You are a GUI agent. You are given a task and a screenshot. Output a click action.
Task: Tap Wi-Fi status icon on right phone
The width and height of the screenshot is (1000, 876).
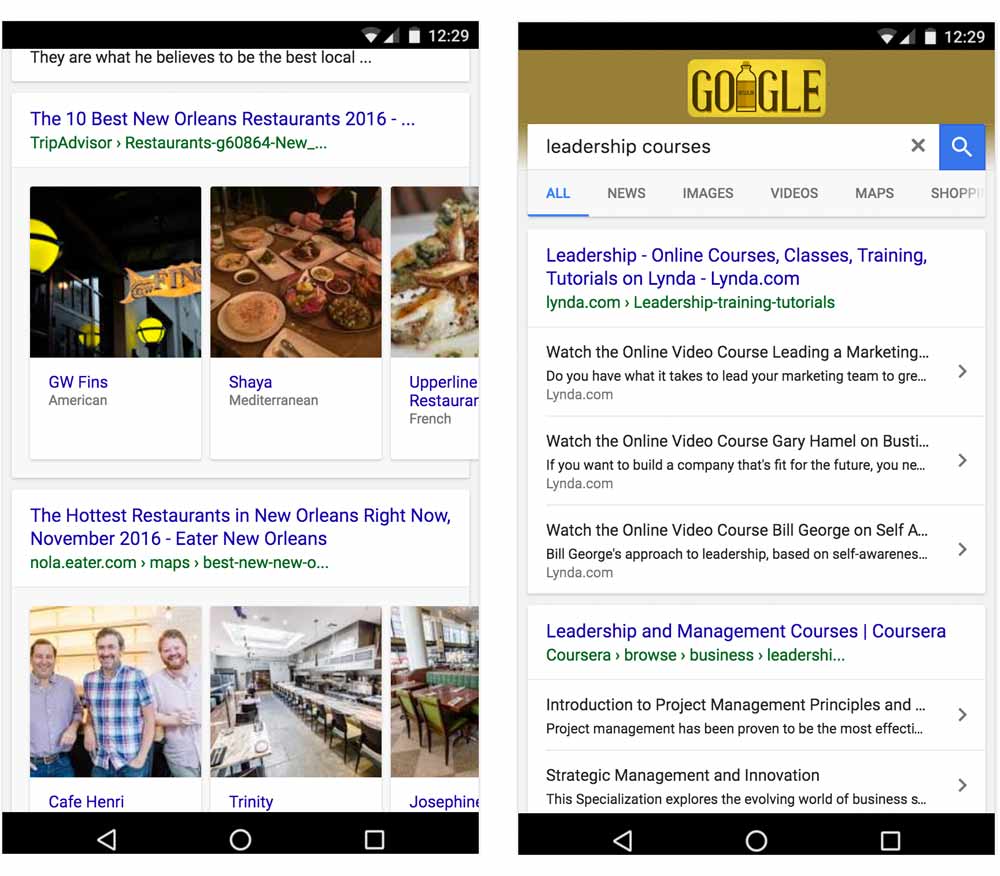coord(886,36)
